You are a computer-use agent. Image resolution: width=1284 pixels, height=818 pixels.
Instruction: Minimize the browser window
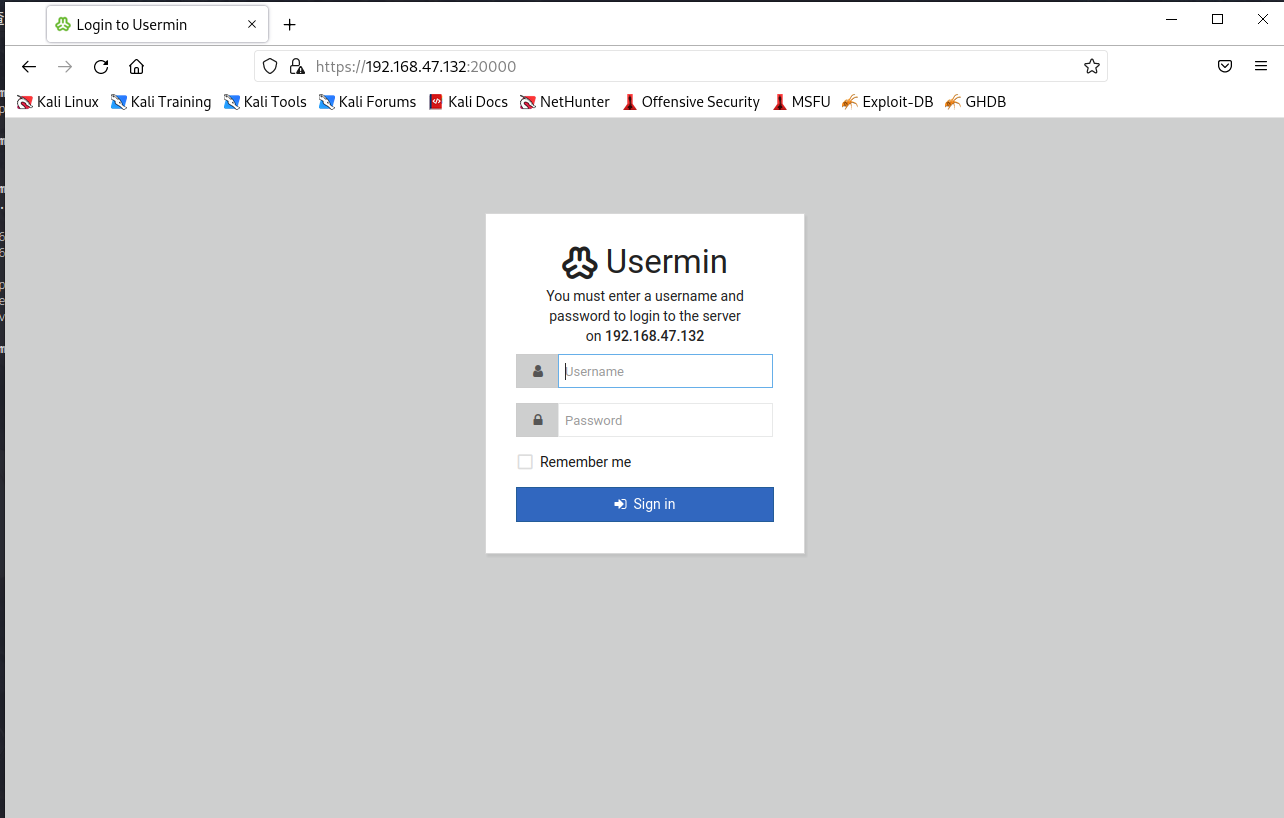coord(1172,19)
